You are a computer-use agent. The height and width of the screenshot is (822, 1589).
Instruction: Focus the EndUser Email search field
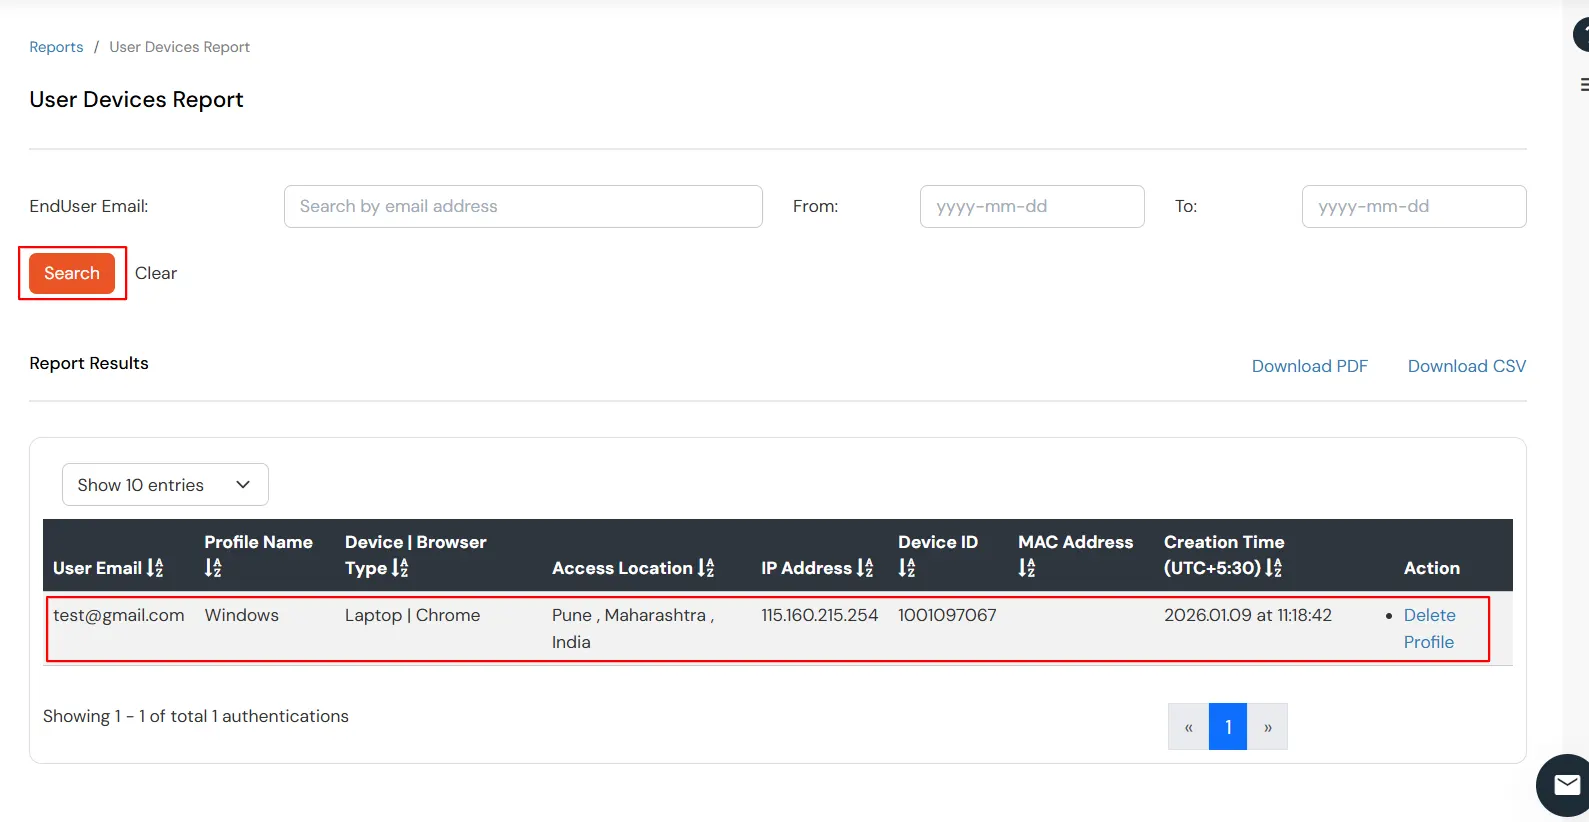click(523, 206)
